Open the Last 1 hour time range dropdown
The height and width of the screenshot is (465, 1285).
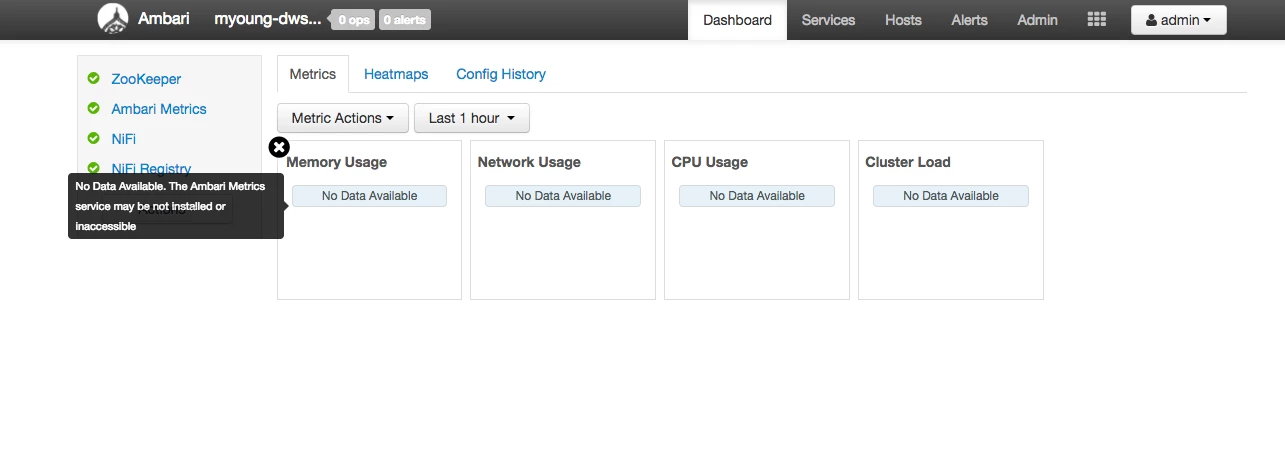point(472,118)
